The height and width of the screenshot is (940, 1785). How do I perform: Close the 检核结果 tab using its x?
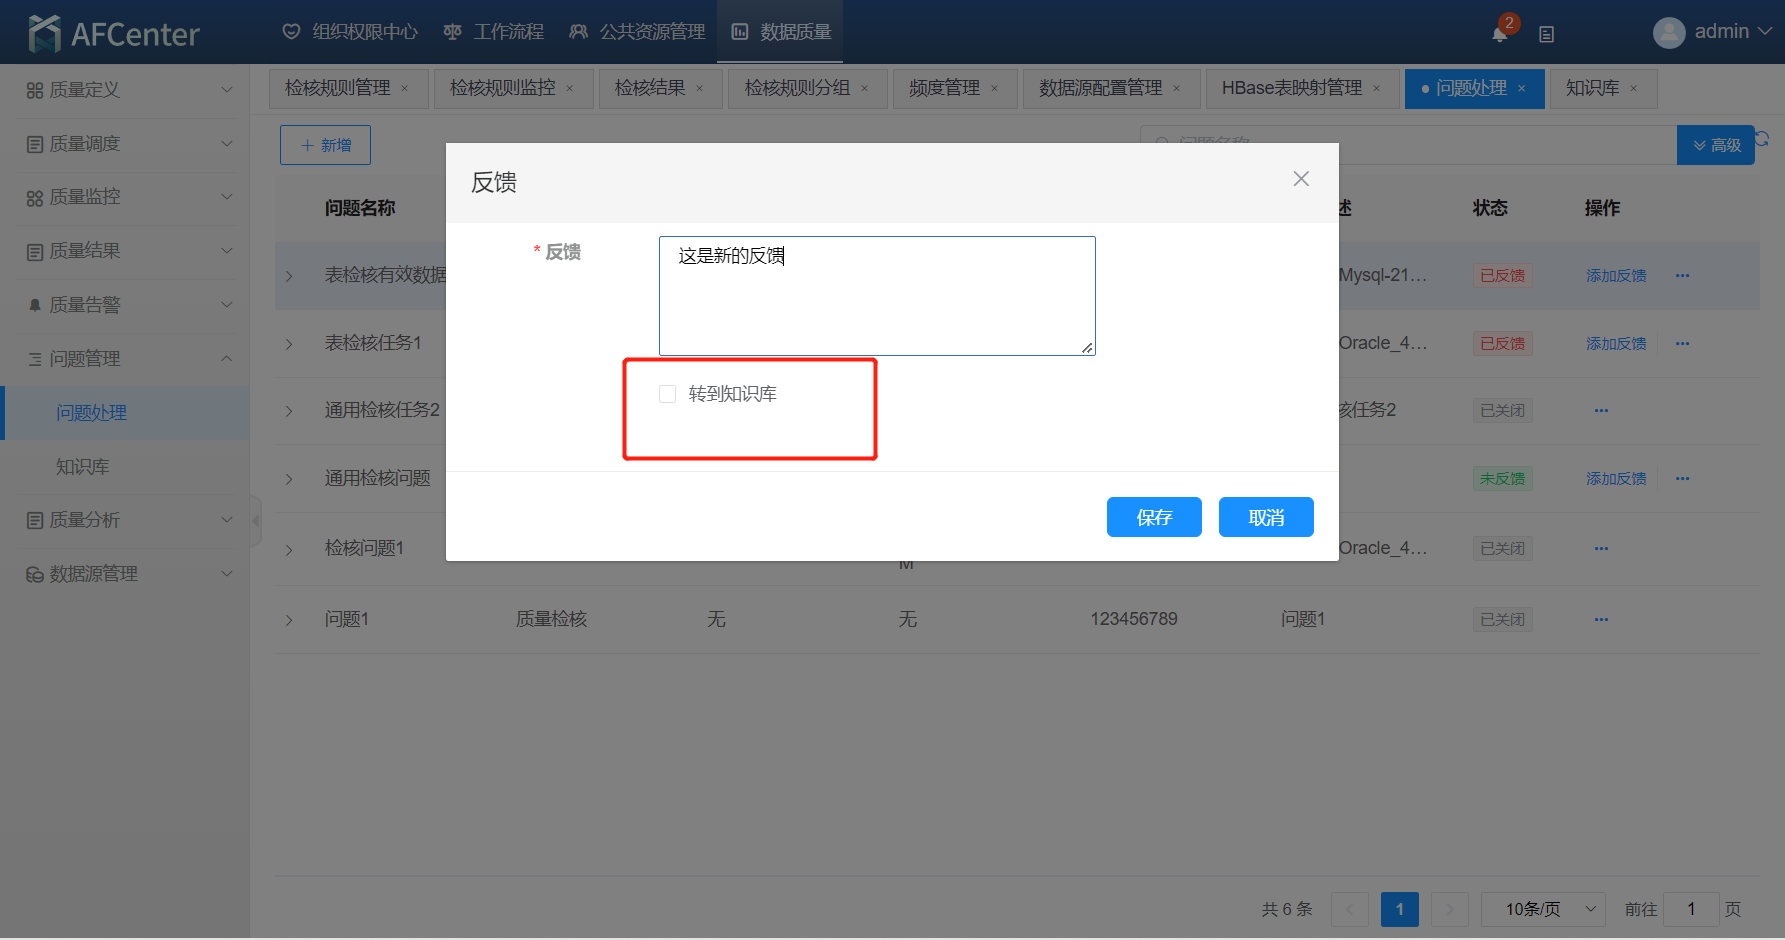700,89
